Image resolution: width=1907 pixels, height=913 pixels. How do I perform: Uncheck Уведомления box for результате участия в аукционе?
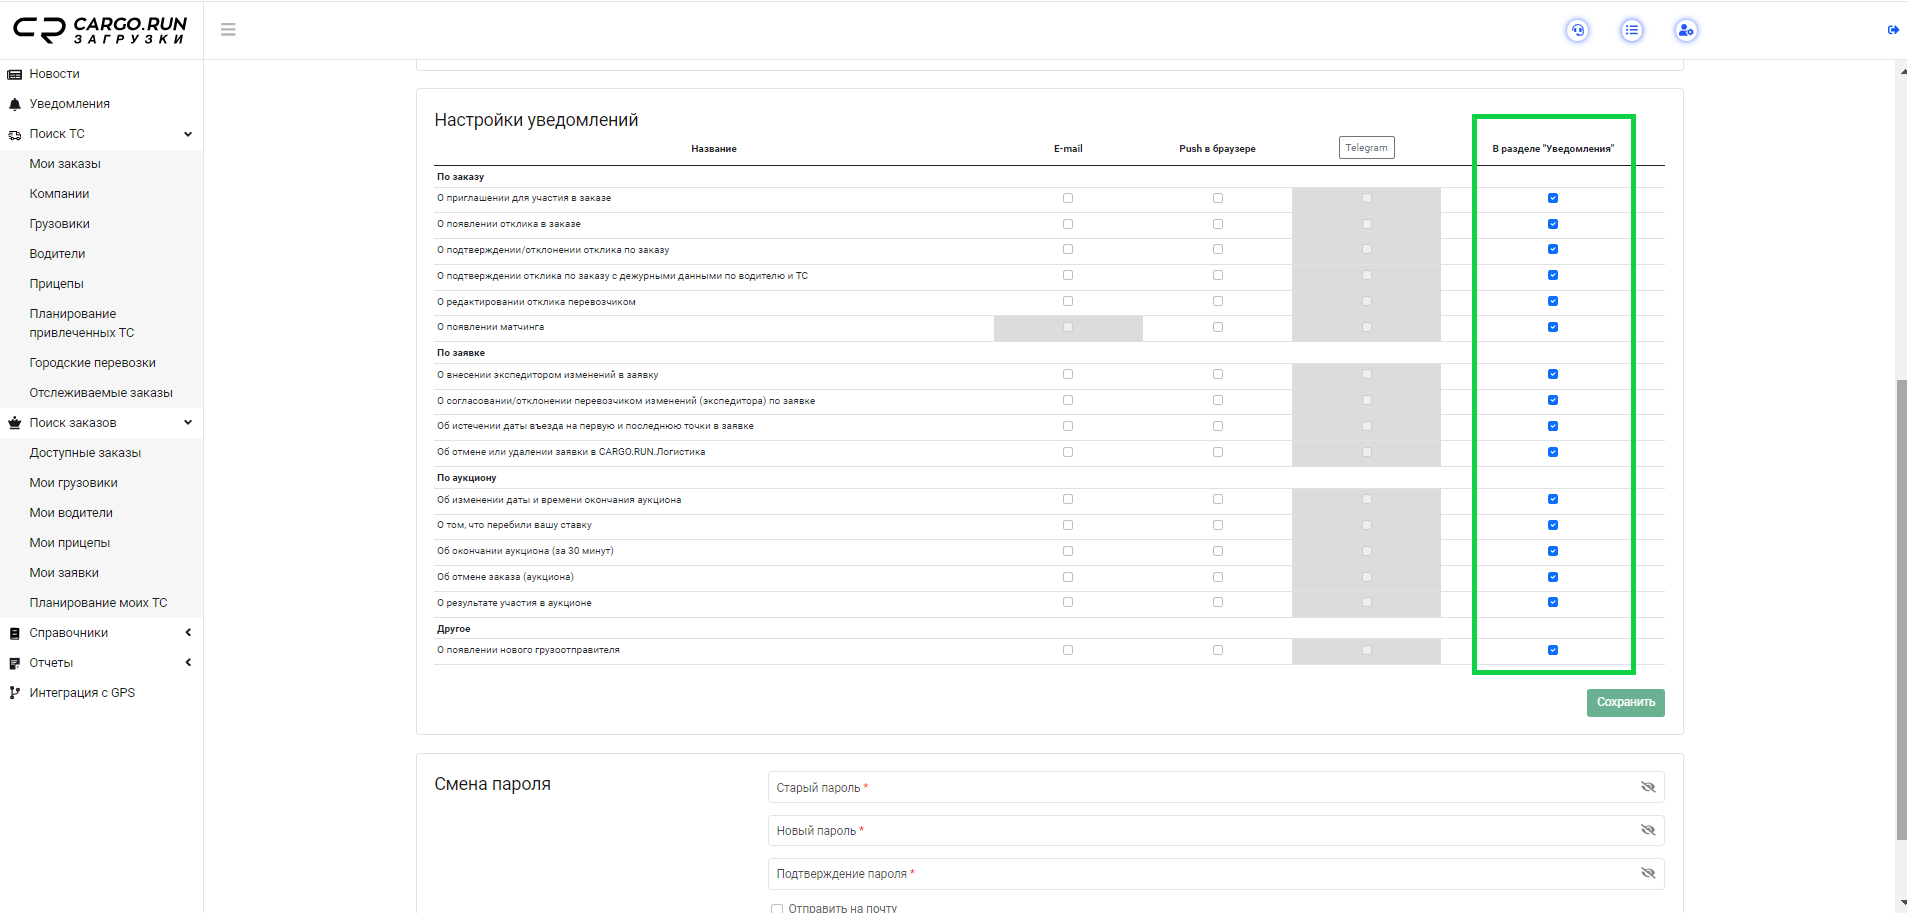tap(1553, 602)
